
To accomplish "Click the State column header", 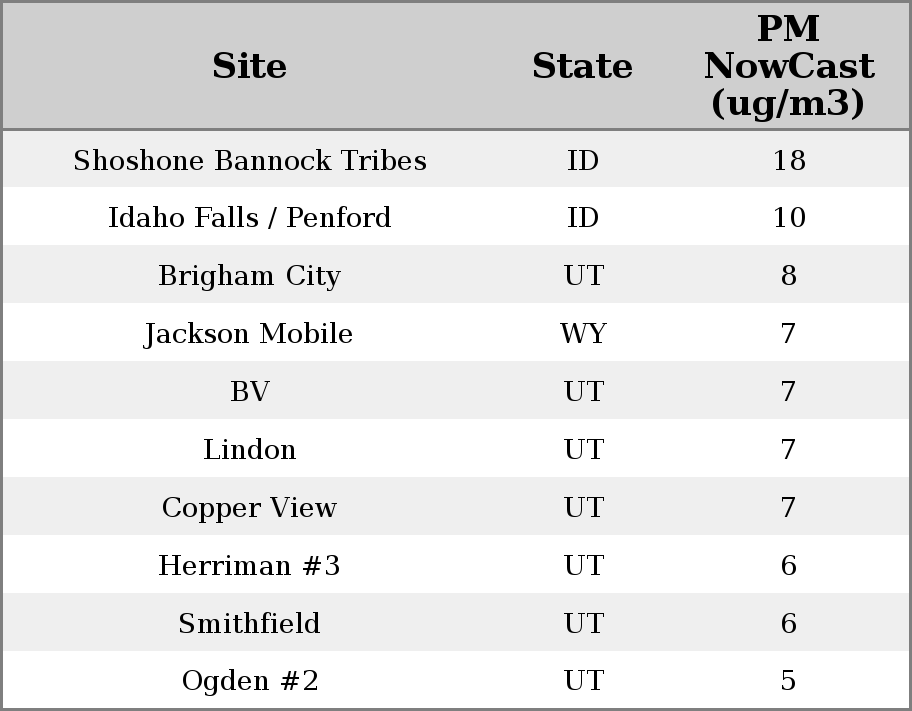I will [x=582, y=66].
